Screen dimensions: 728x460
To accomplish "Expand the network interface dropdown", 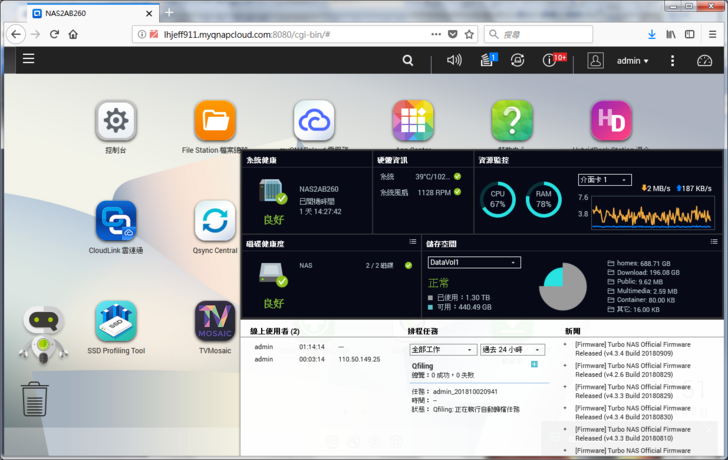I will (604, 180).
